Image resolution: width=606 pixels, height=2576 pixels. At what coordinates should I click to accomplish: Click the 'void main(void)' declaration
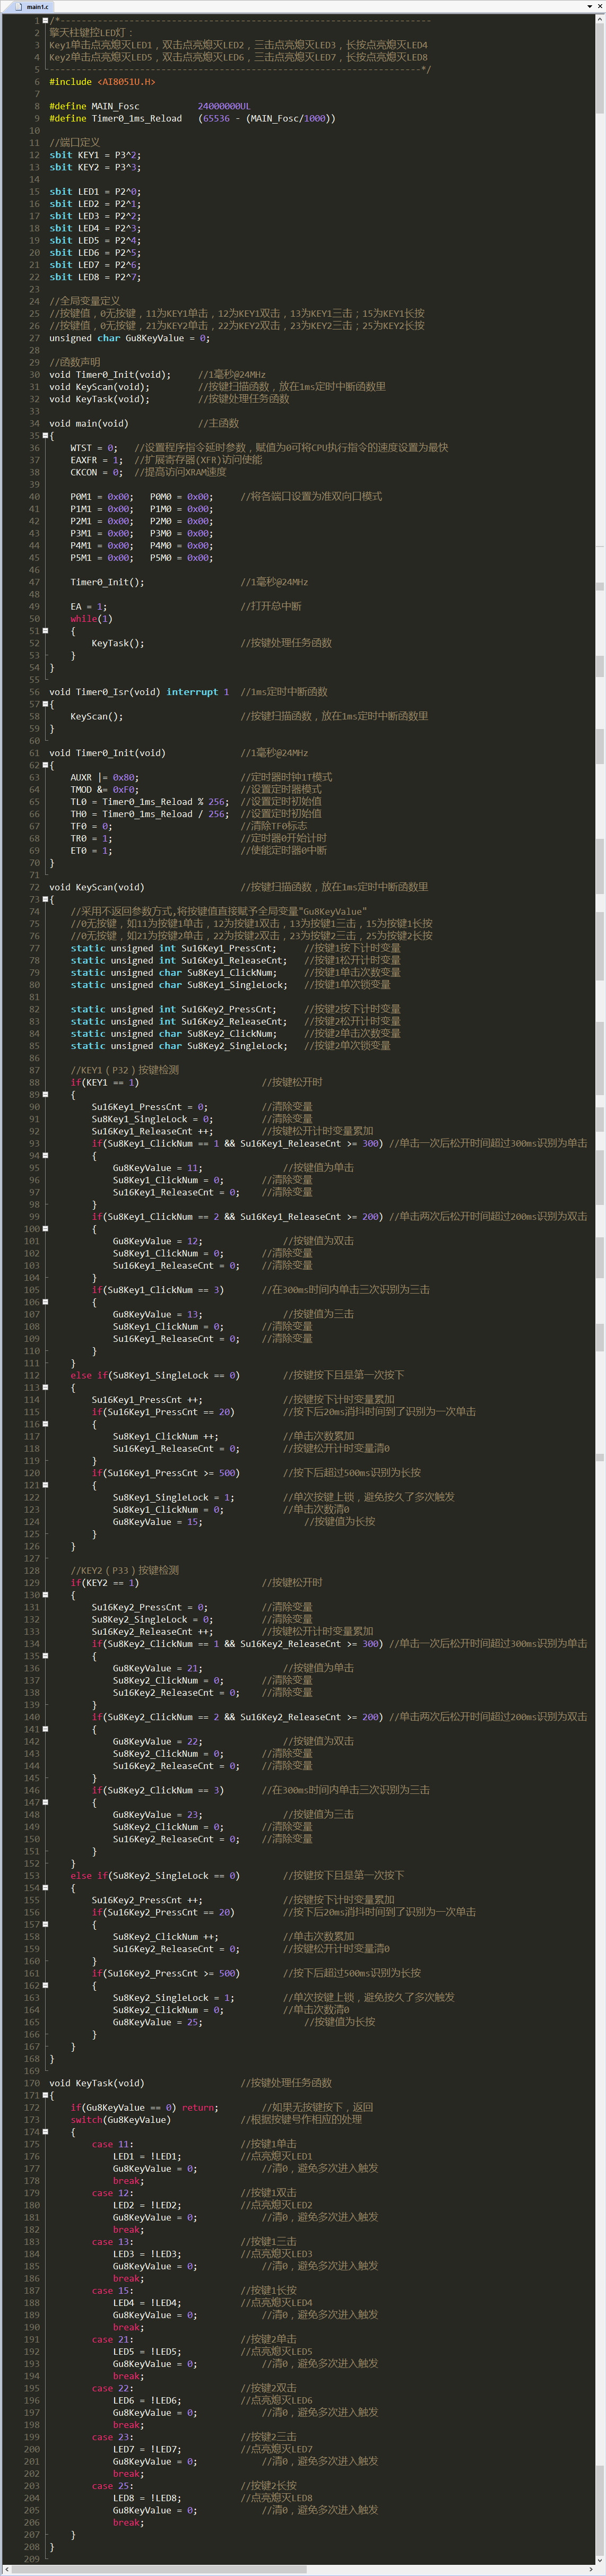pos(89,423)
